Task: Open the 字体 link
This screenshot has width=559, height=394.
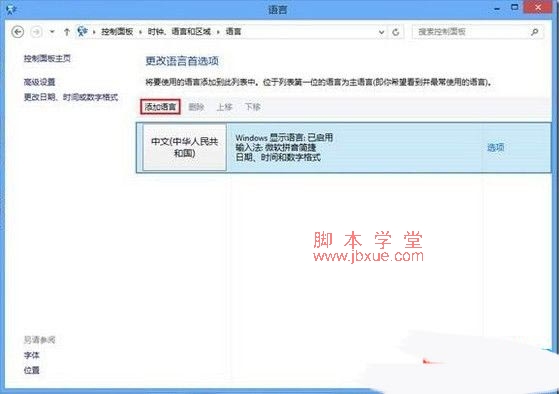Action: [x=31, y=355]
